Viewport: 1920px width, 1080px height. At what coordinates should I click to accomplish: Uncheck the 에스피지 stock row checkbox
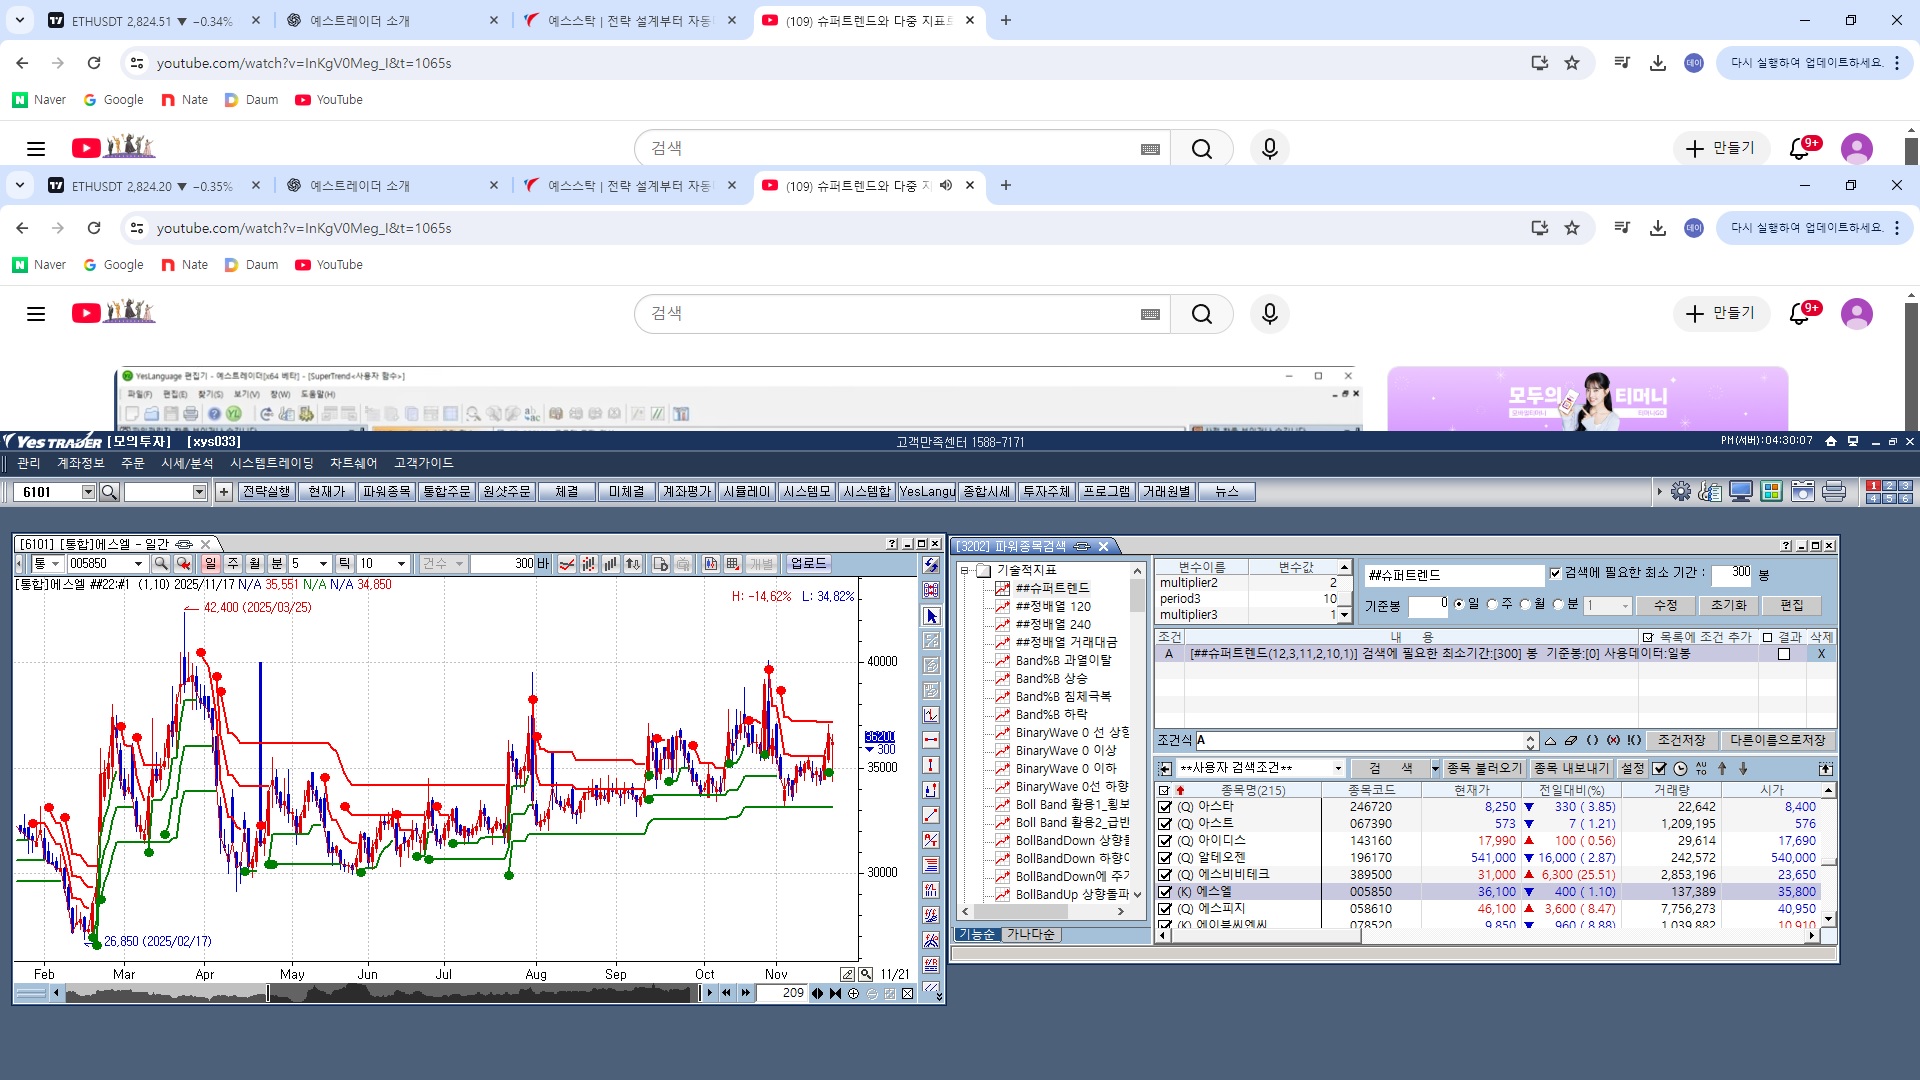click(x=1165, y=909)
